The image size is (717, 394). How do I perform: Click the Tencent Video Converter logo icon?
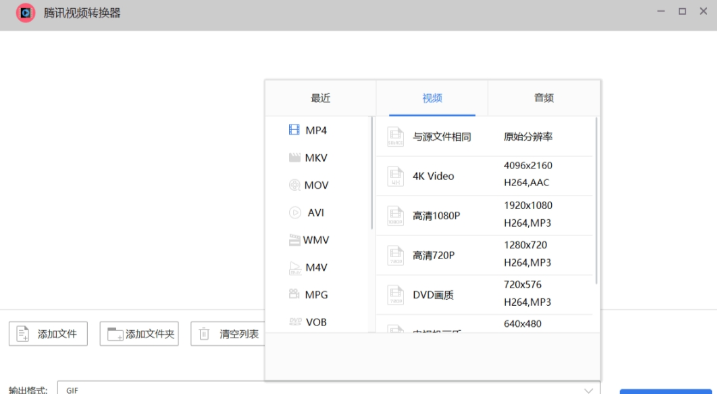26,13
